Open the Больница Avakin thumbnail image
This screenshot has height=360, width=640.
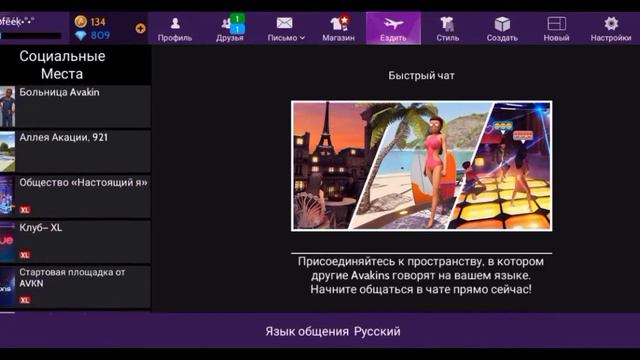(7, 106)
